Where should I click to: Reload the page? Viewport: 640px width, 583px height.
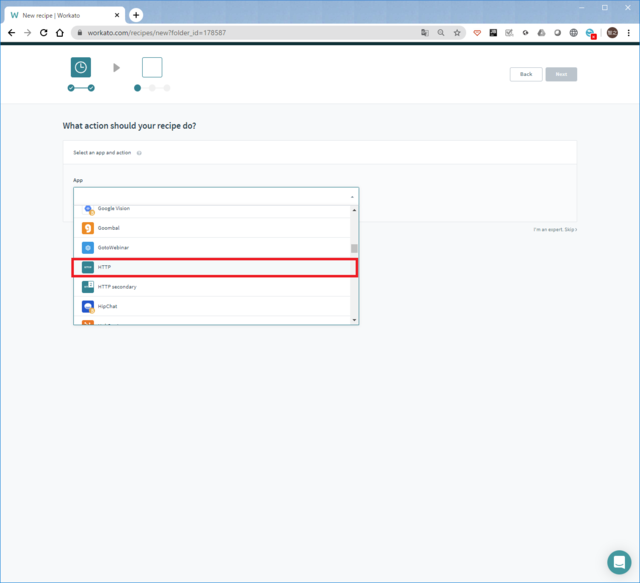pos(44,33)
